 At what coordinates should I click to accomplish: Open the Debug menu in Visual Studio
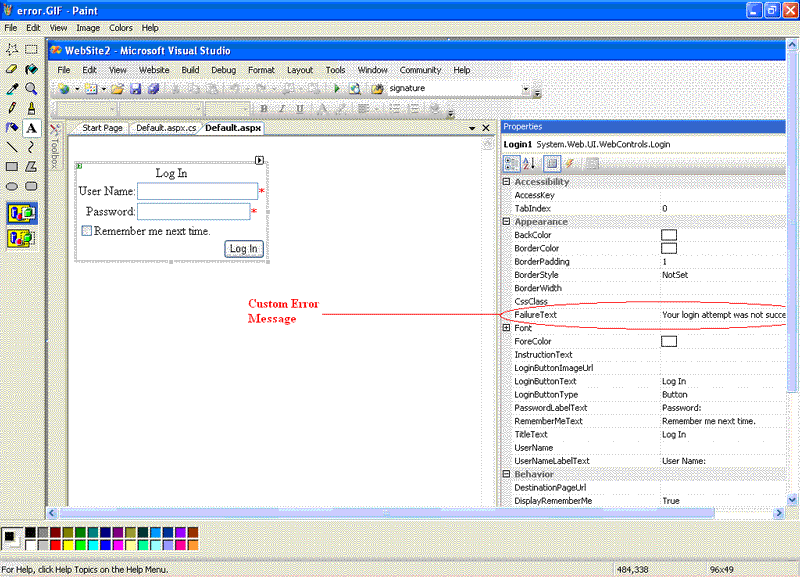pyautogui.click(x=223, y=70)
